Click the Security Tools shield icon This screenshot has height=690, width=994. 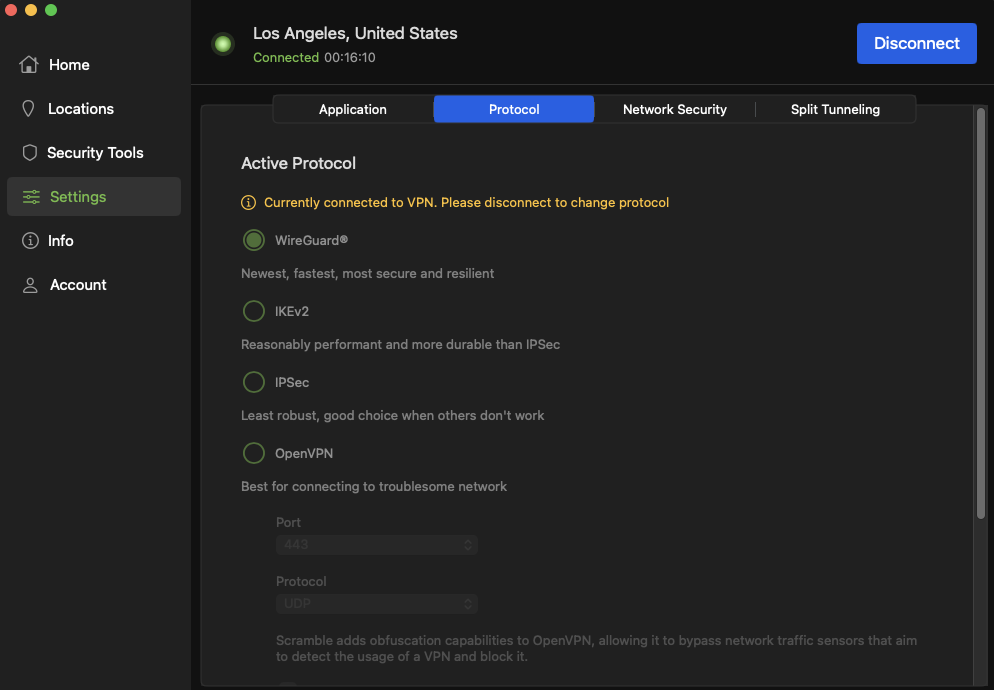click(29, 152)
